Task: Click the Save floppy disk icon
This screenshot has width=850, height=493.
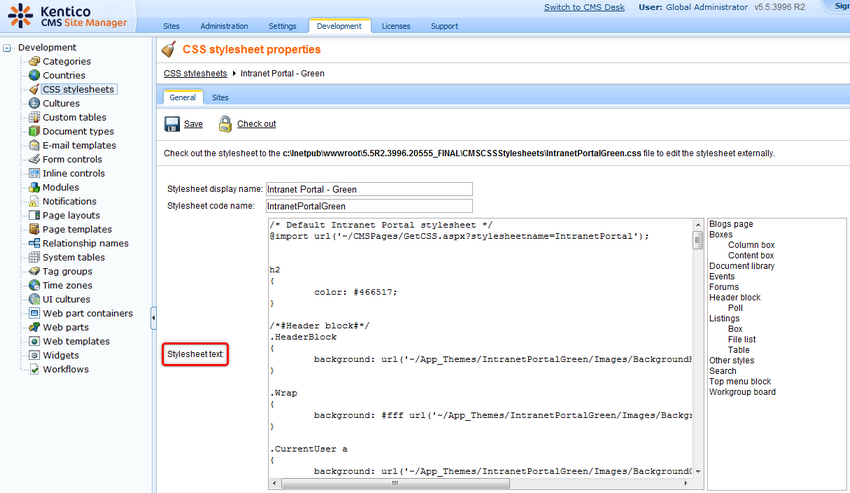Action: 172,124
